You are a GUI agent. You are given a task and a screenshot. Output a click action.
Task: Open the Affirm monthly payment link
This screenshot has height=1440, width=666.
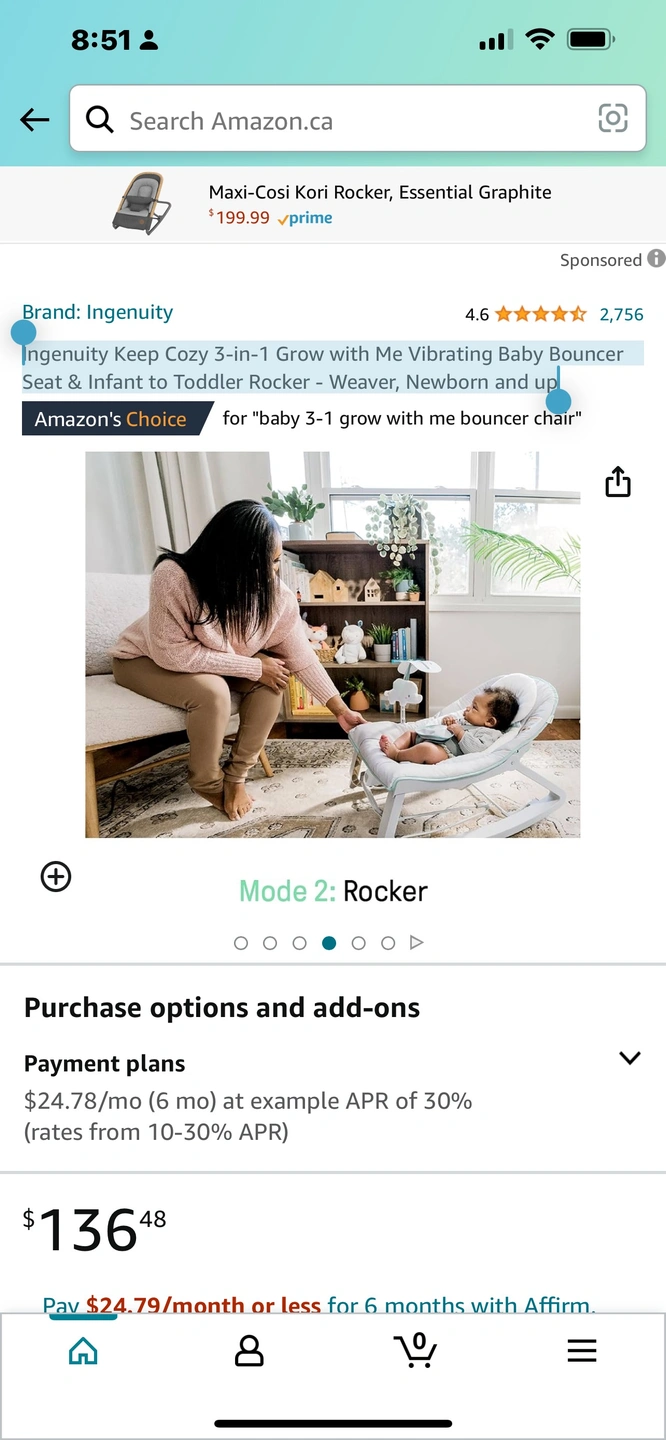319,1305
